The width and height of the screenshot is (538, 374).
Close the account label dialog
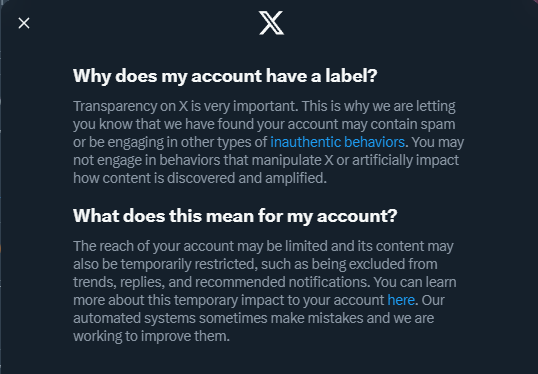(x=24, y=23)
